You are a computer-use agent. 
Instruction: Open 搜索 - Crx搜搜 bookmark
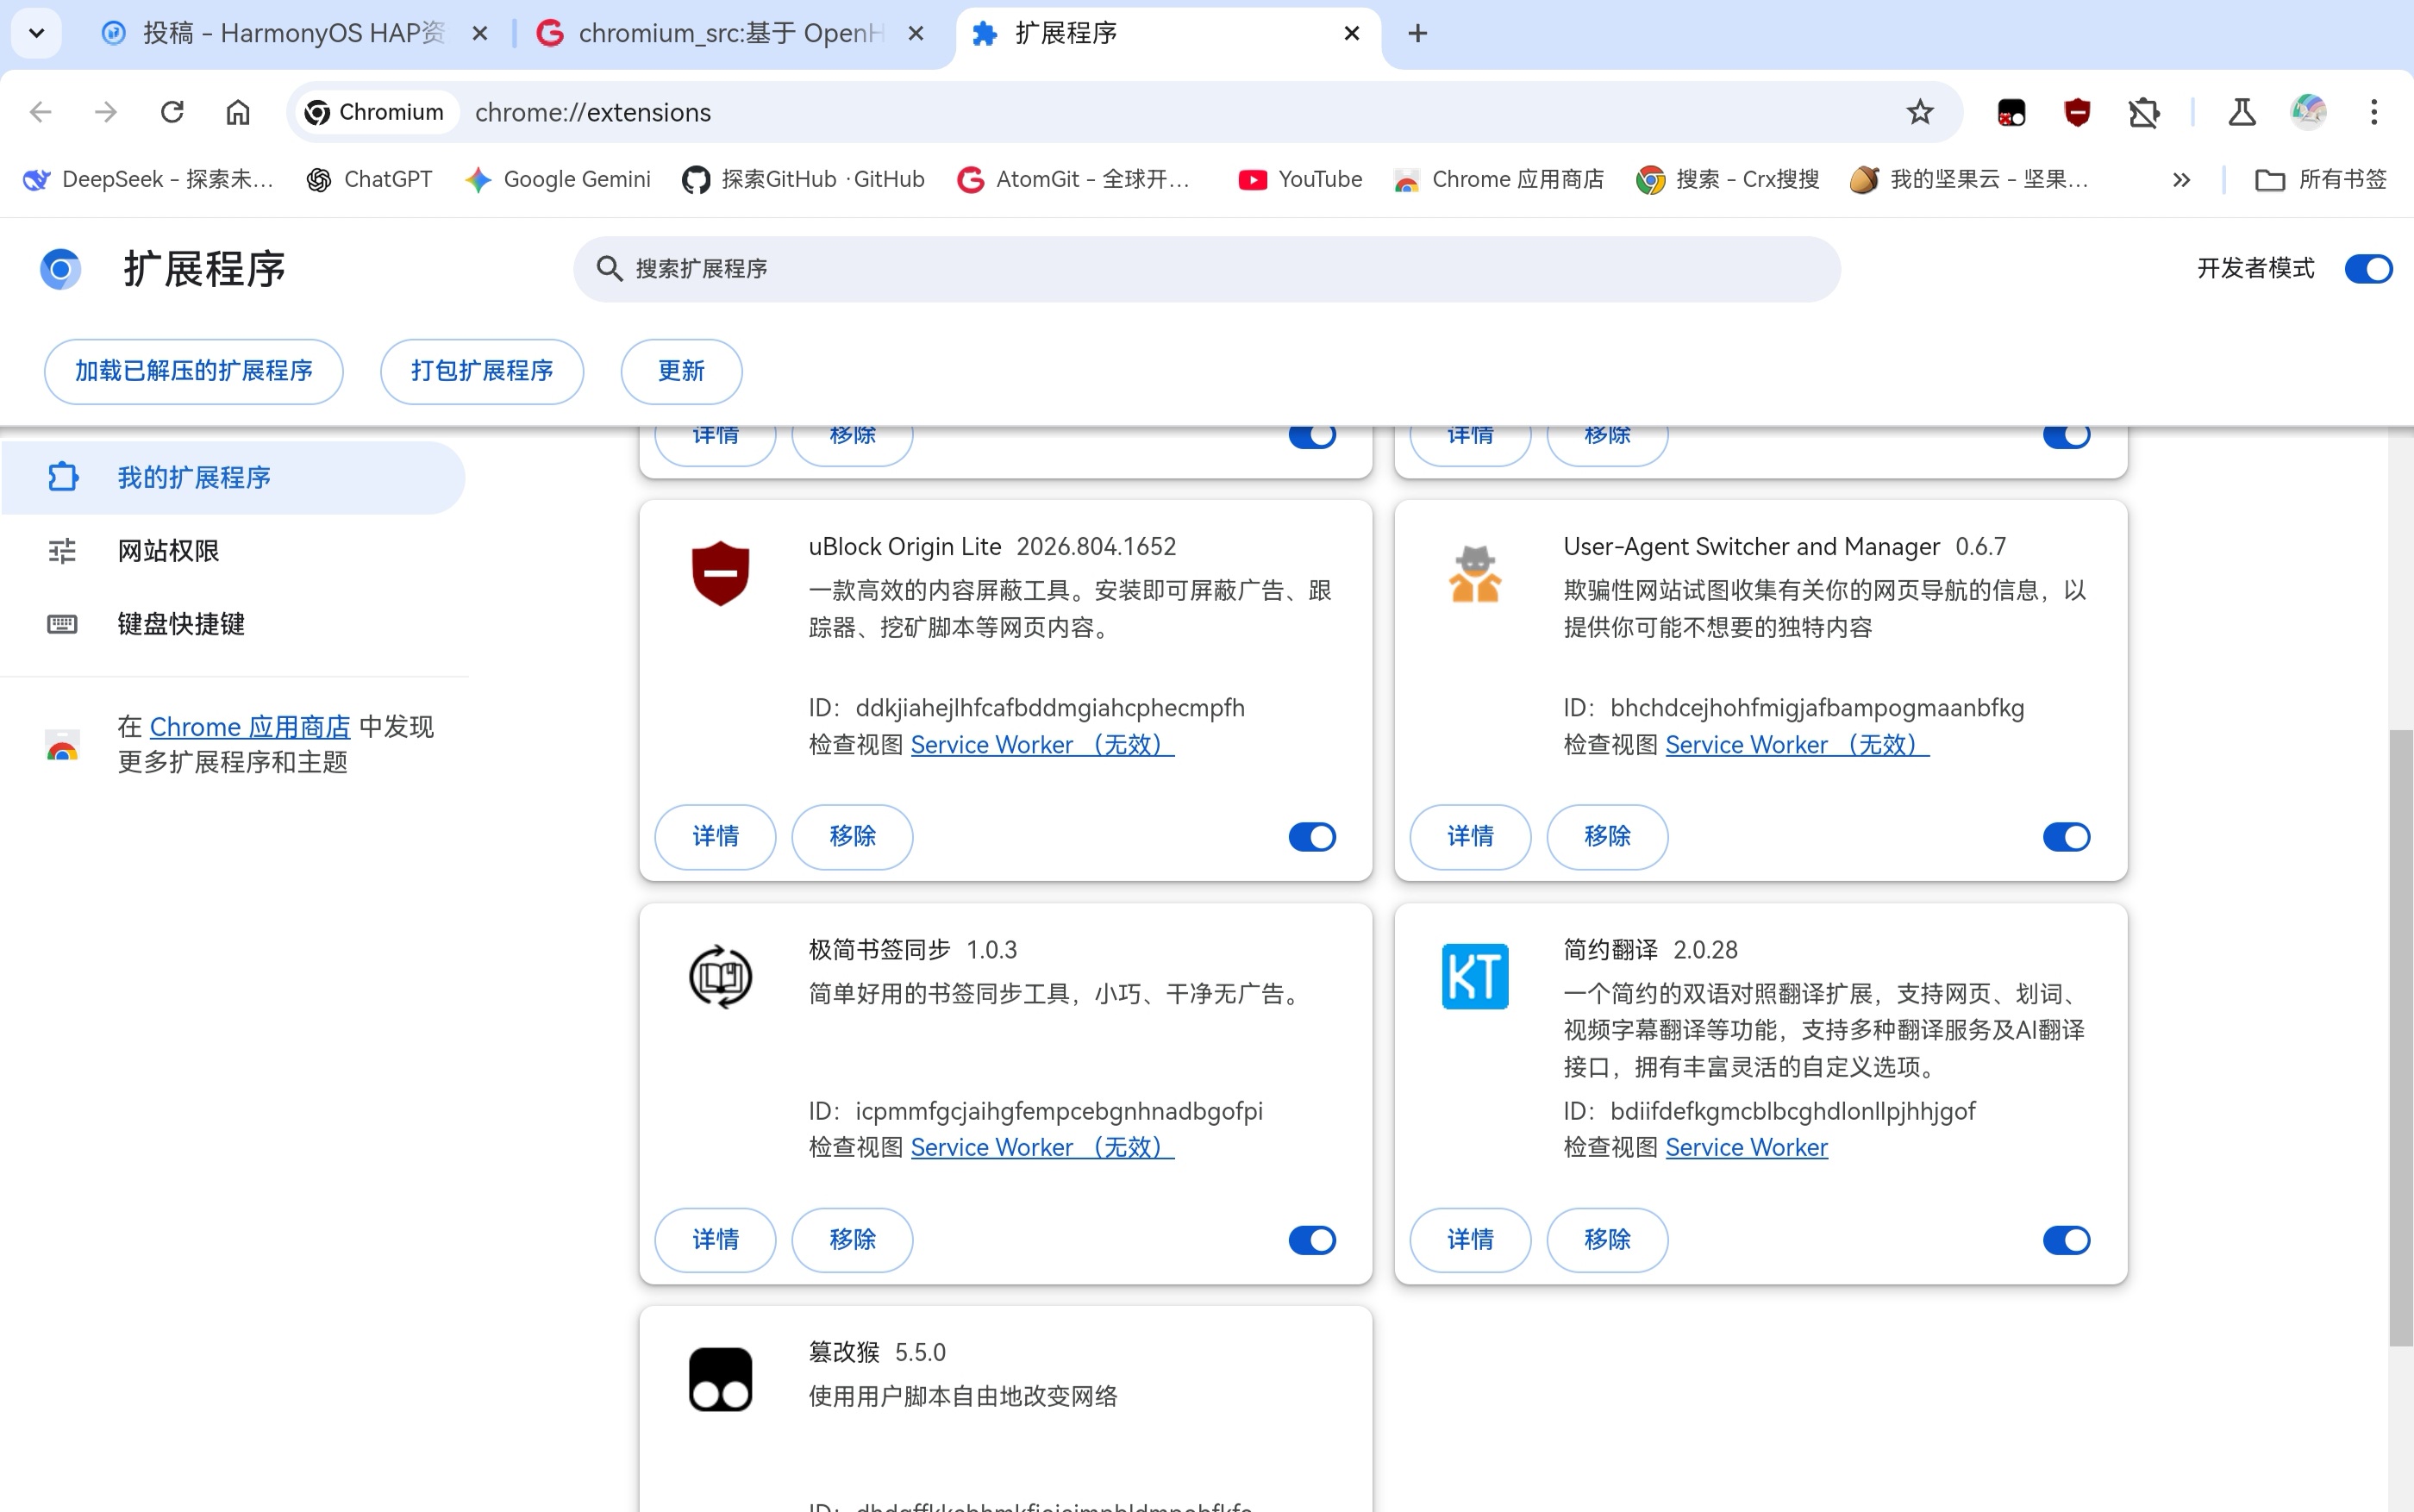(x=1728, y=179)
